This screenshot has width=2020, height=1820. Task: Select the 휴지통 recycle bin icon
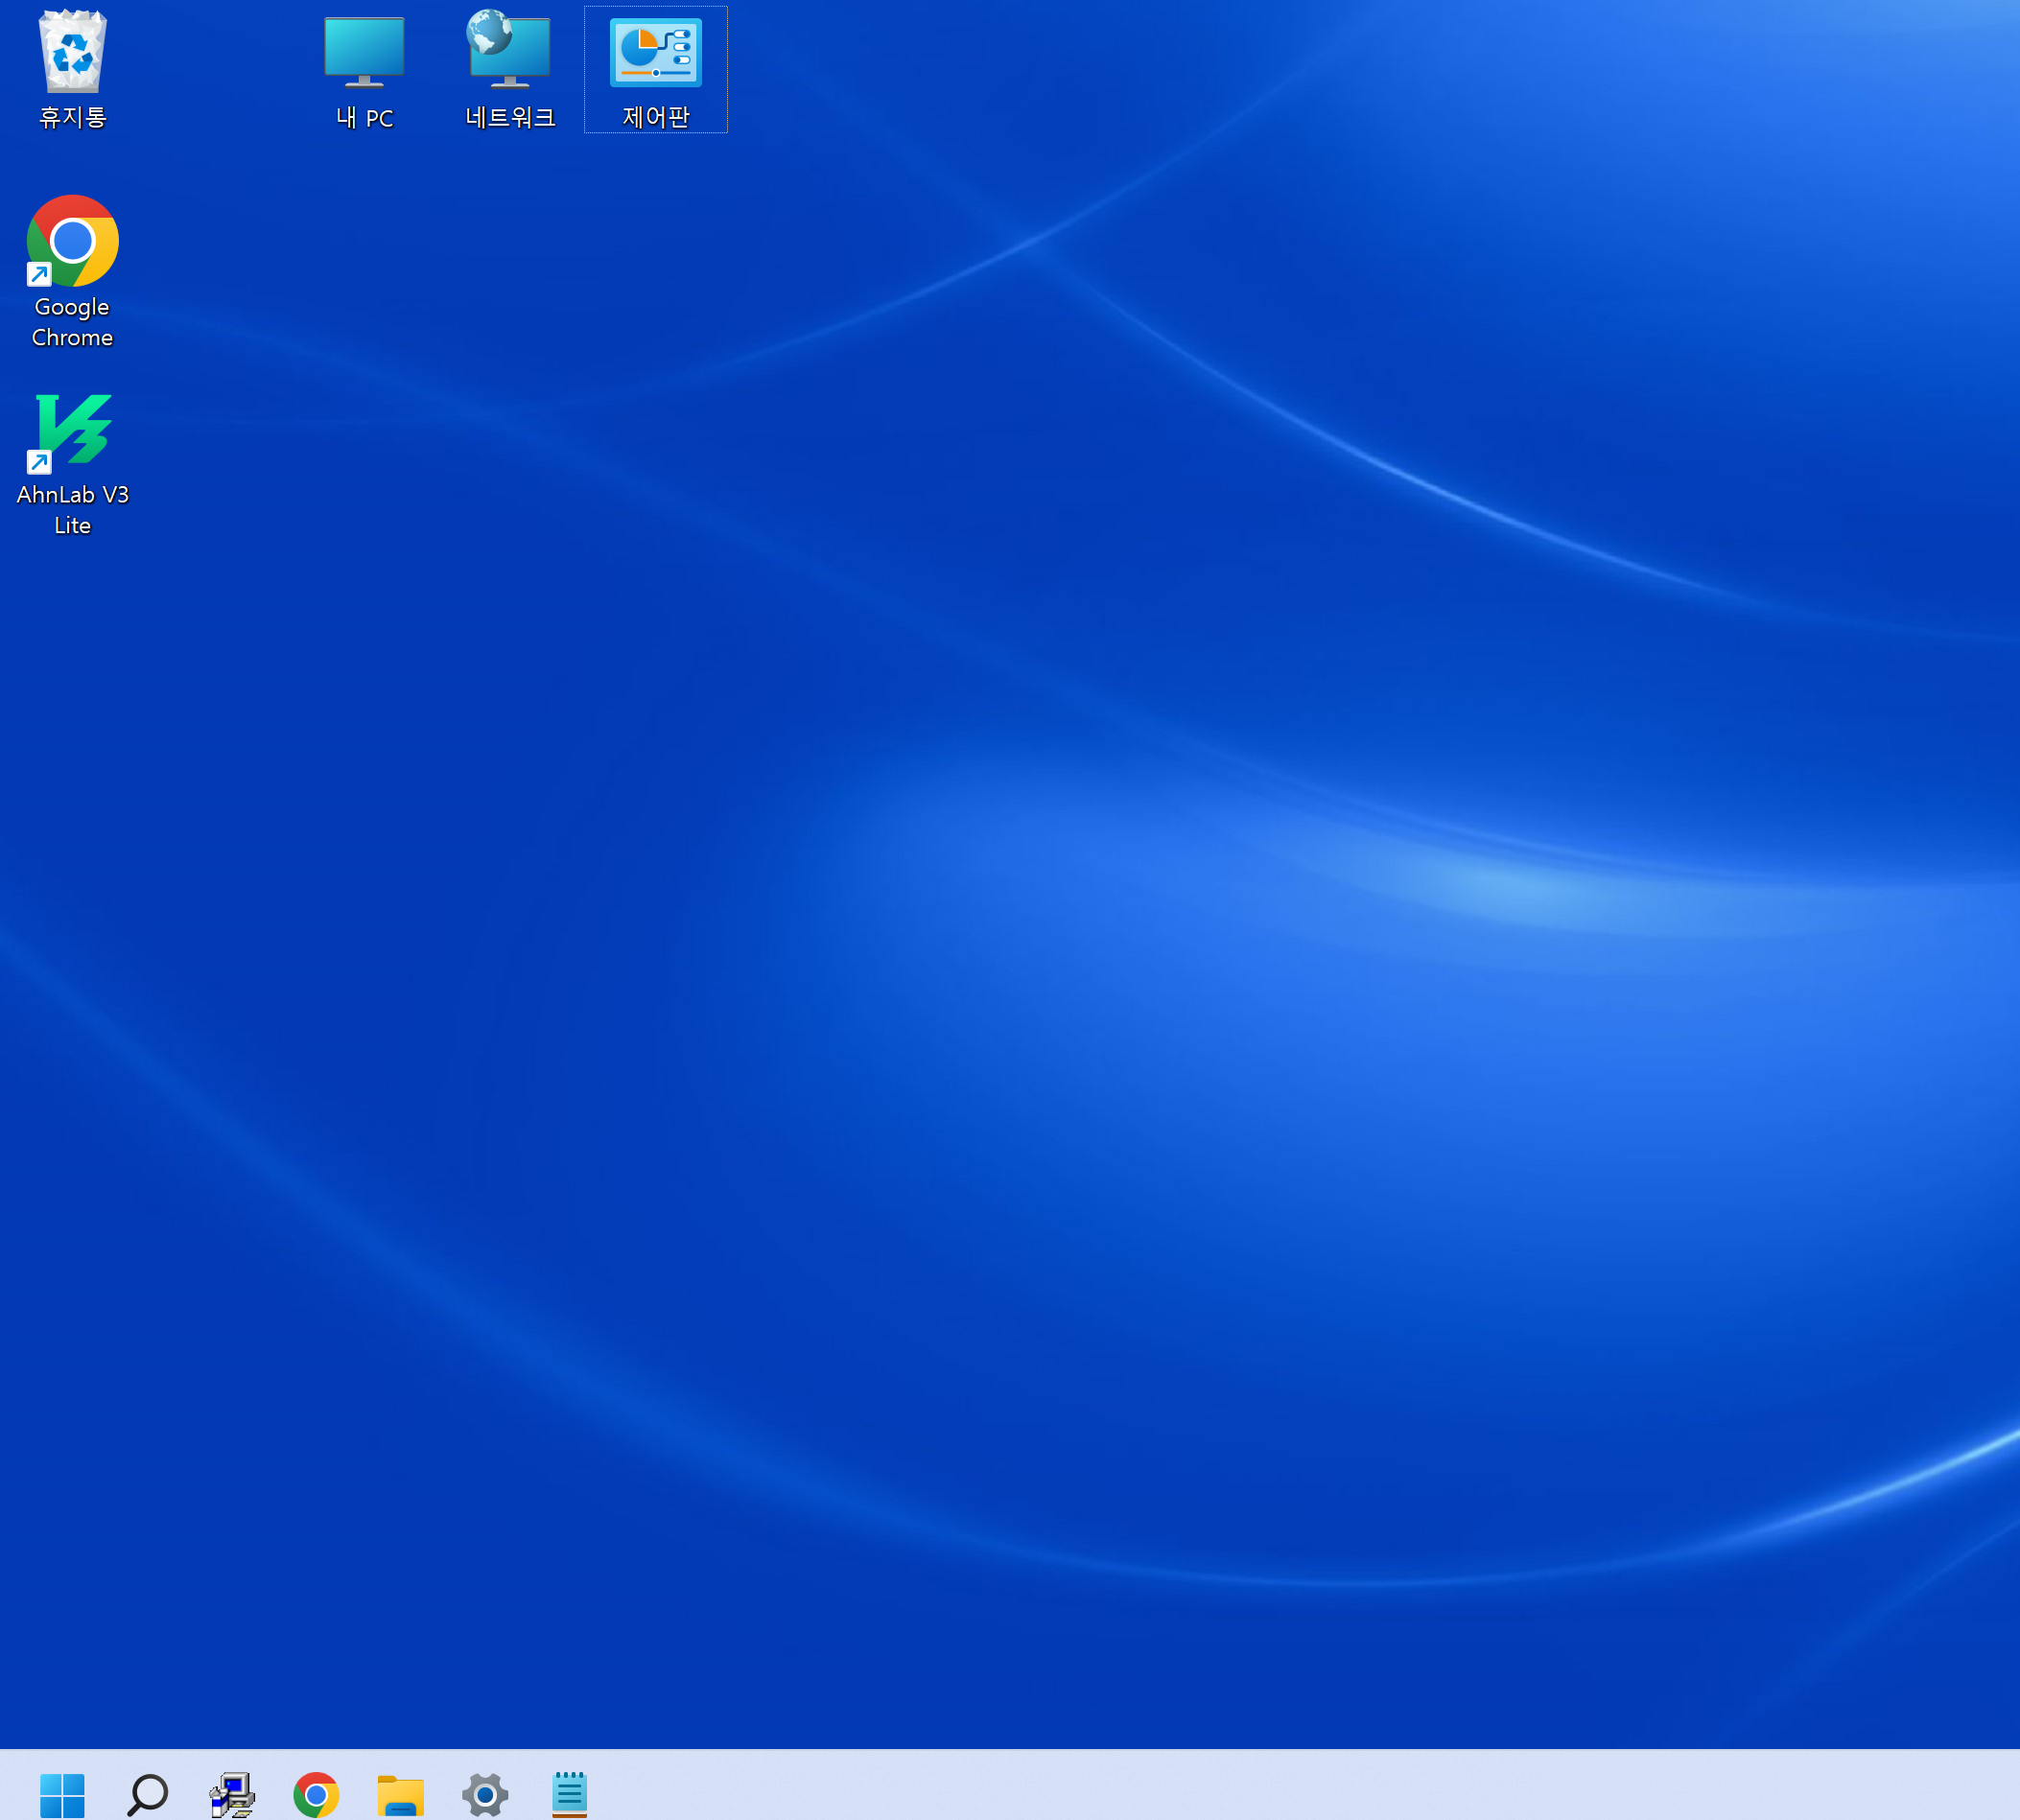72,52
